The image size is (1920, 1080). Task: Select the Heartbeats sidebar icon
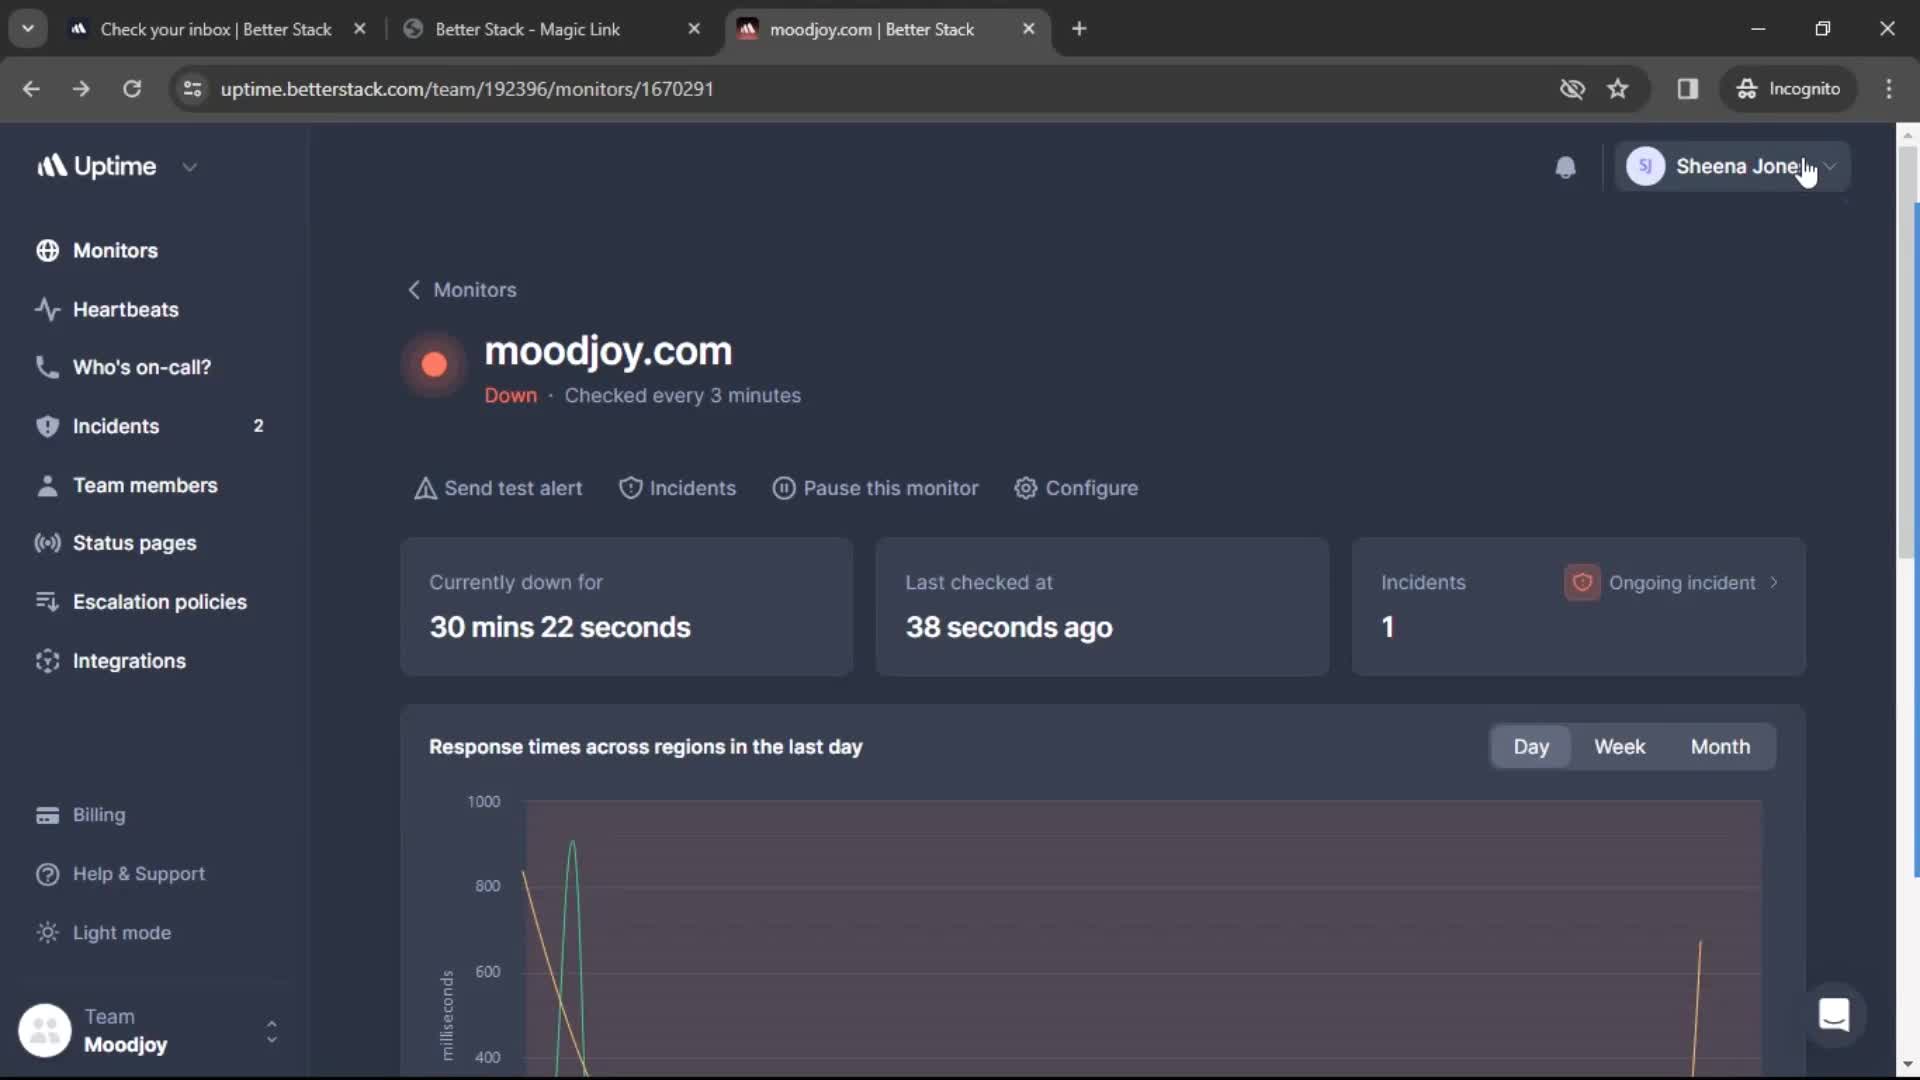pos(45,307)
